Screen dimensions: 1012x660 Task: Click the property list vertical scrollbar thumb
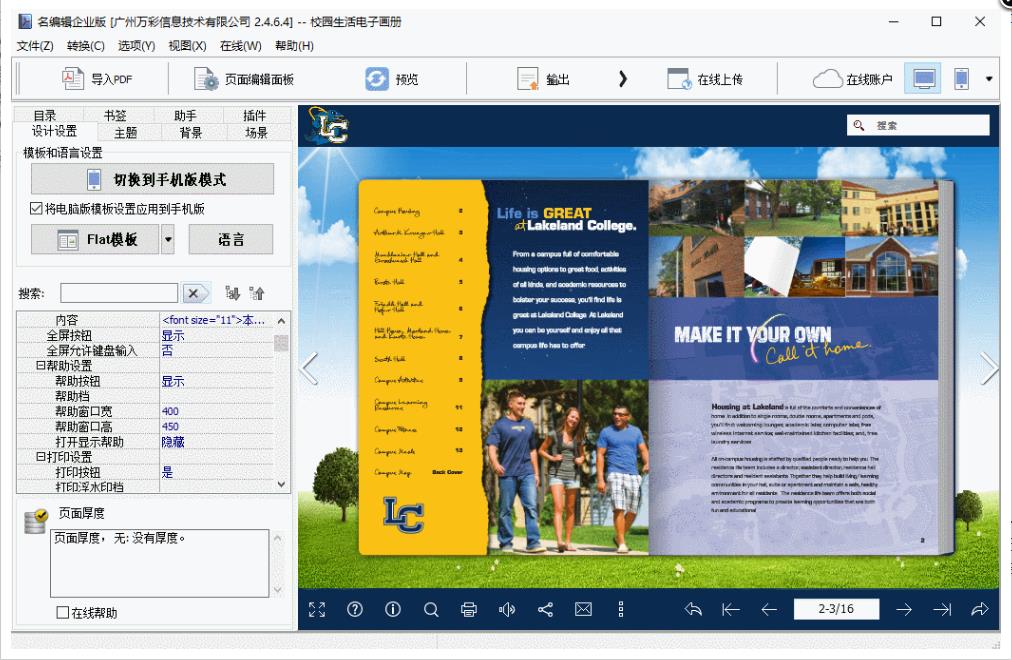281,343
